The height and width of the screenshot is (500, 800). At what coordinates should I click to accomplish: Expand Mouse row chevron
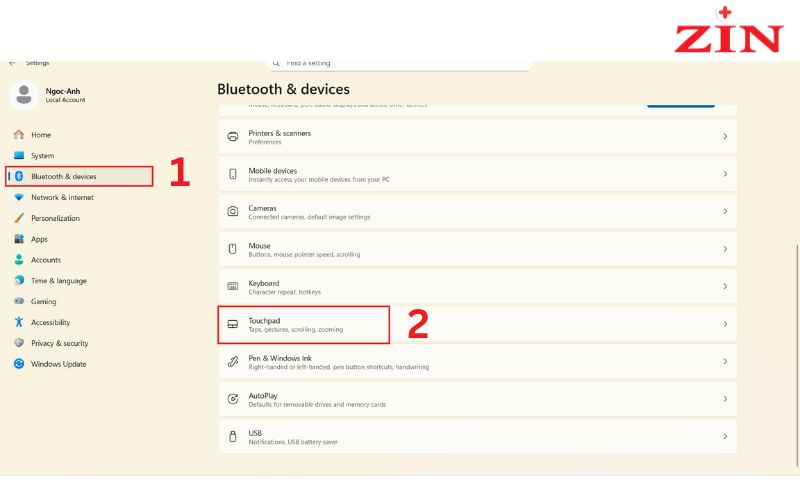click(725, 249)
